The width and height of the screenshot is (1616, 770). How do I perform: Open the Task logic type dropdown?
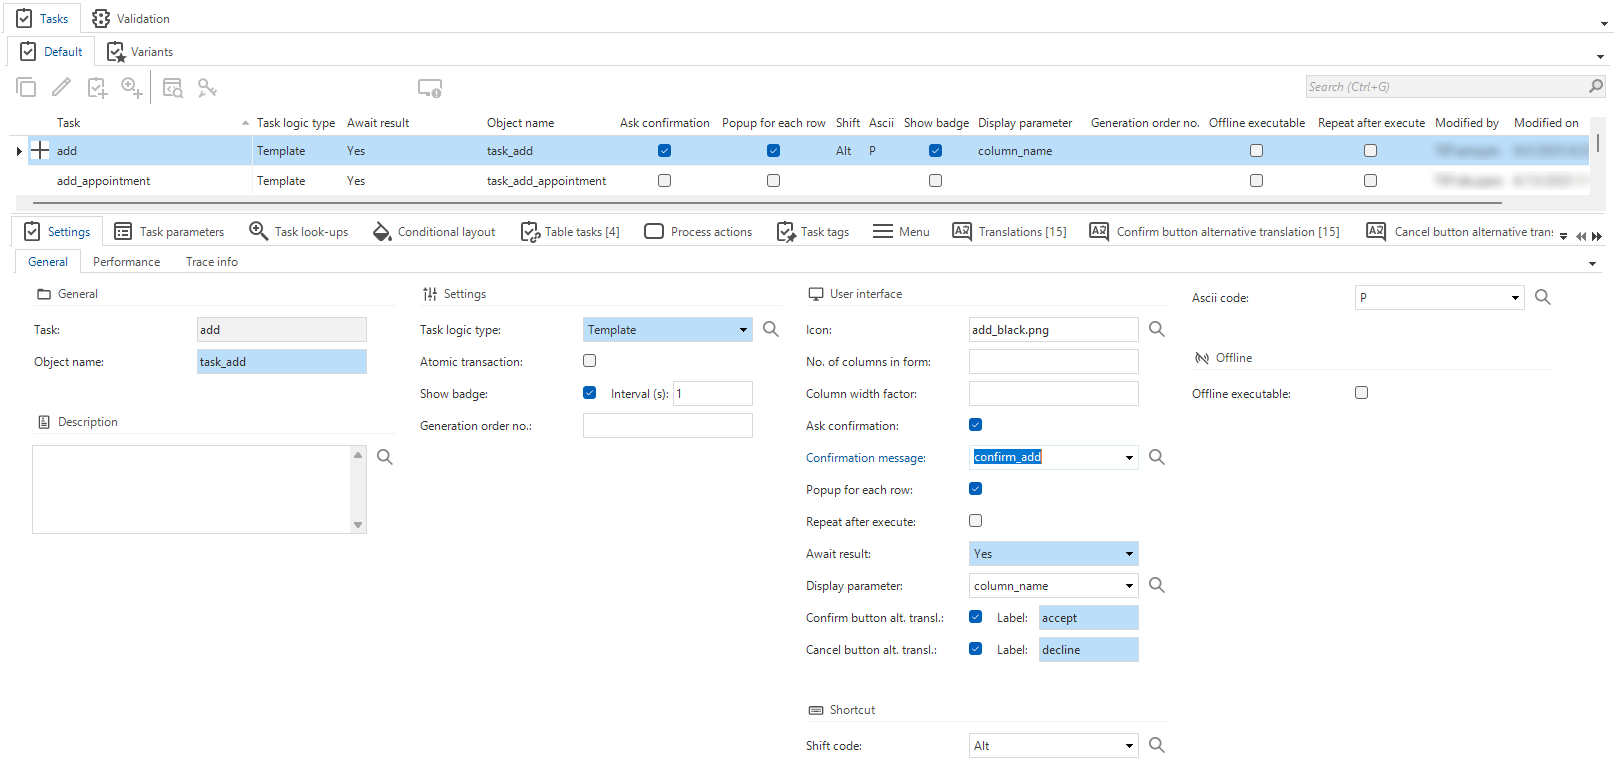pyautogui.click(x=743, y=330)
